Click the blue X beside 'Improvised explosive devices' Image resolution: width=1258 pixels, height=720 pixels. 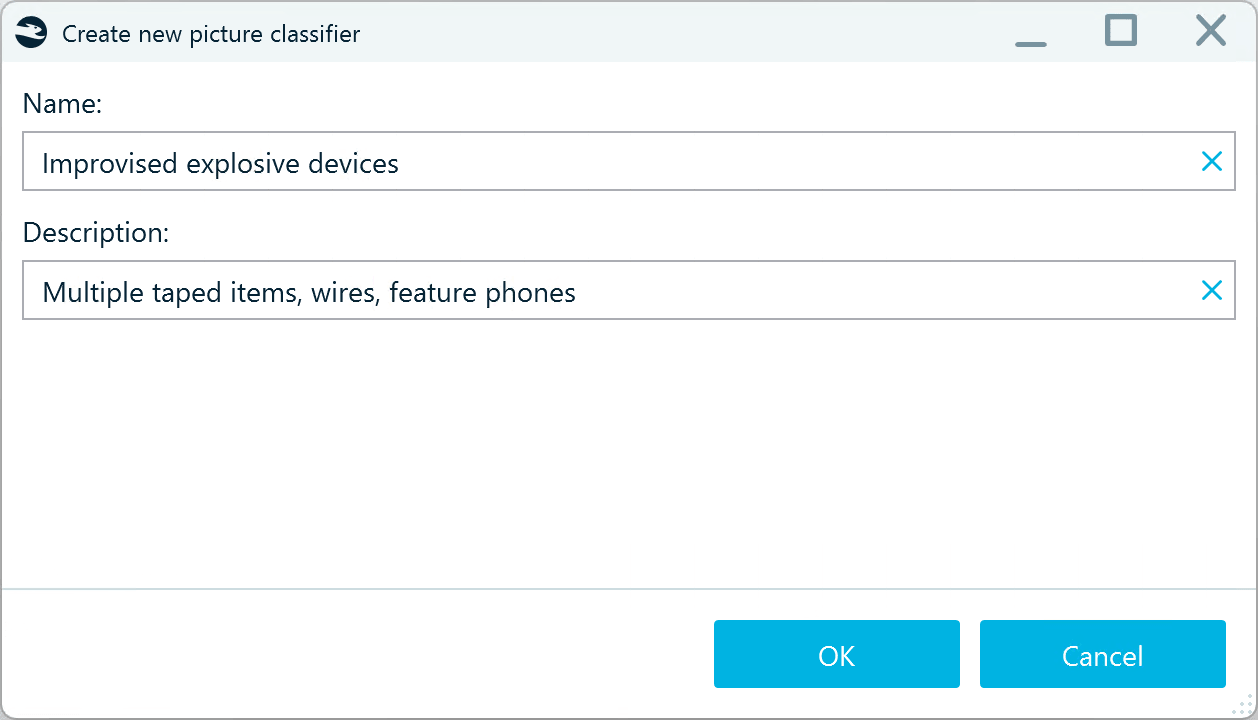(x=1212, y=161)
